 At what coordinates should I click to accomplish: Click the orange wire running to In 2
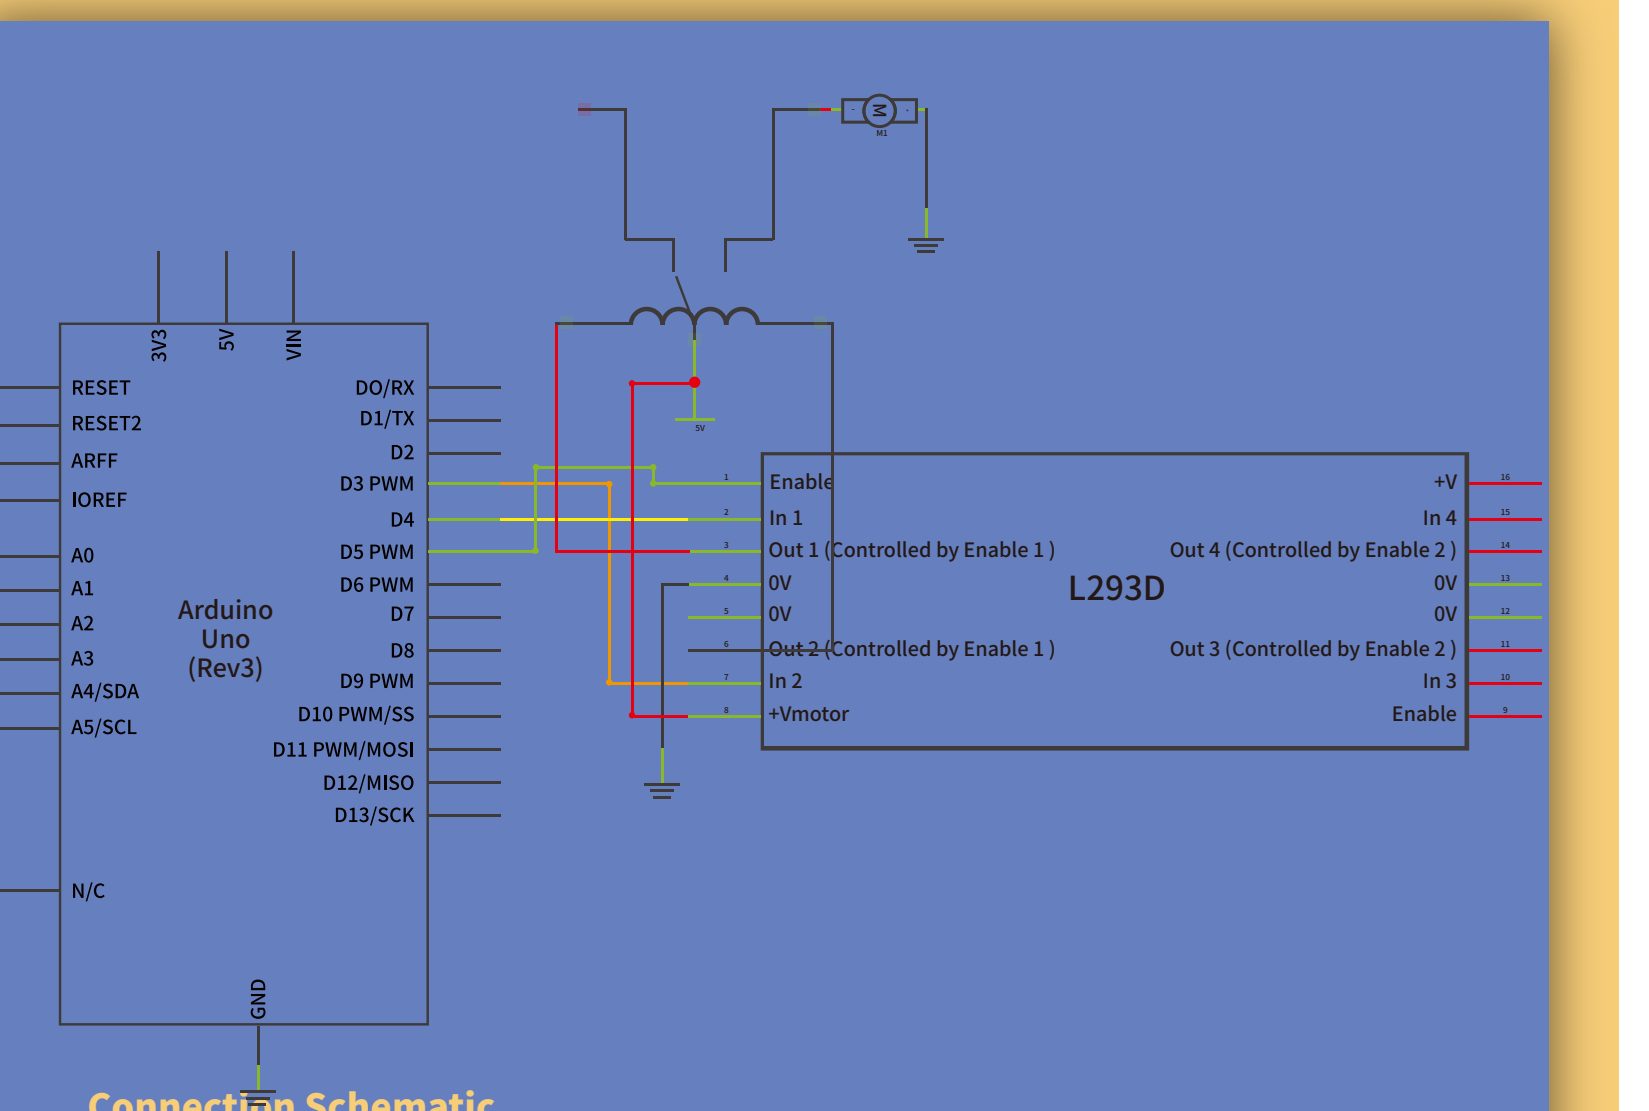coord(609,583)
